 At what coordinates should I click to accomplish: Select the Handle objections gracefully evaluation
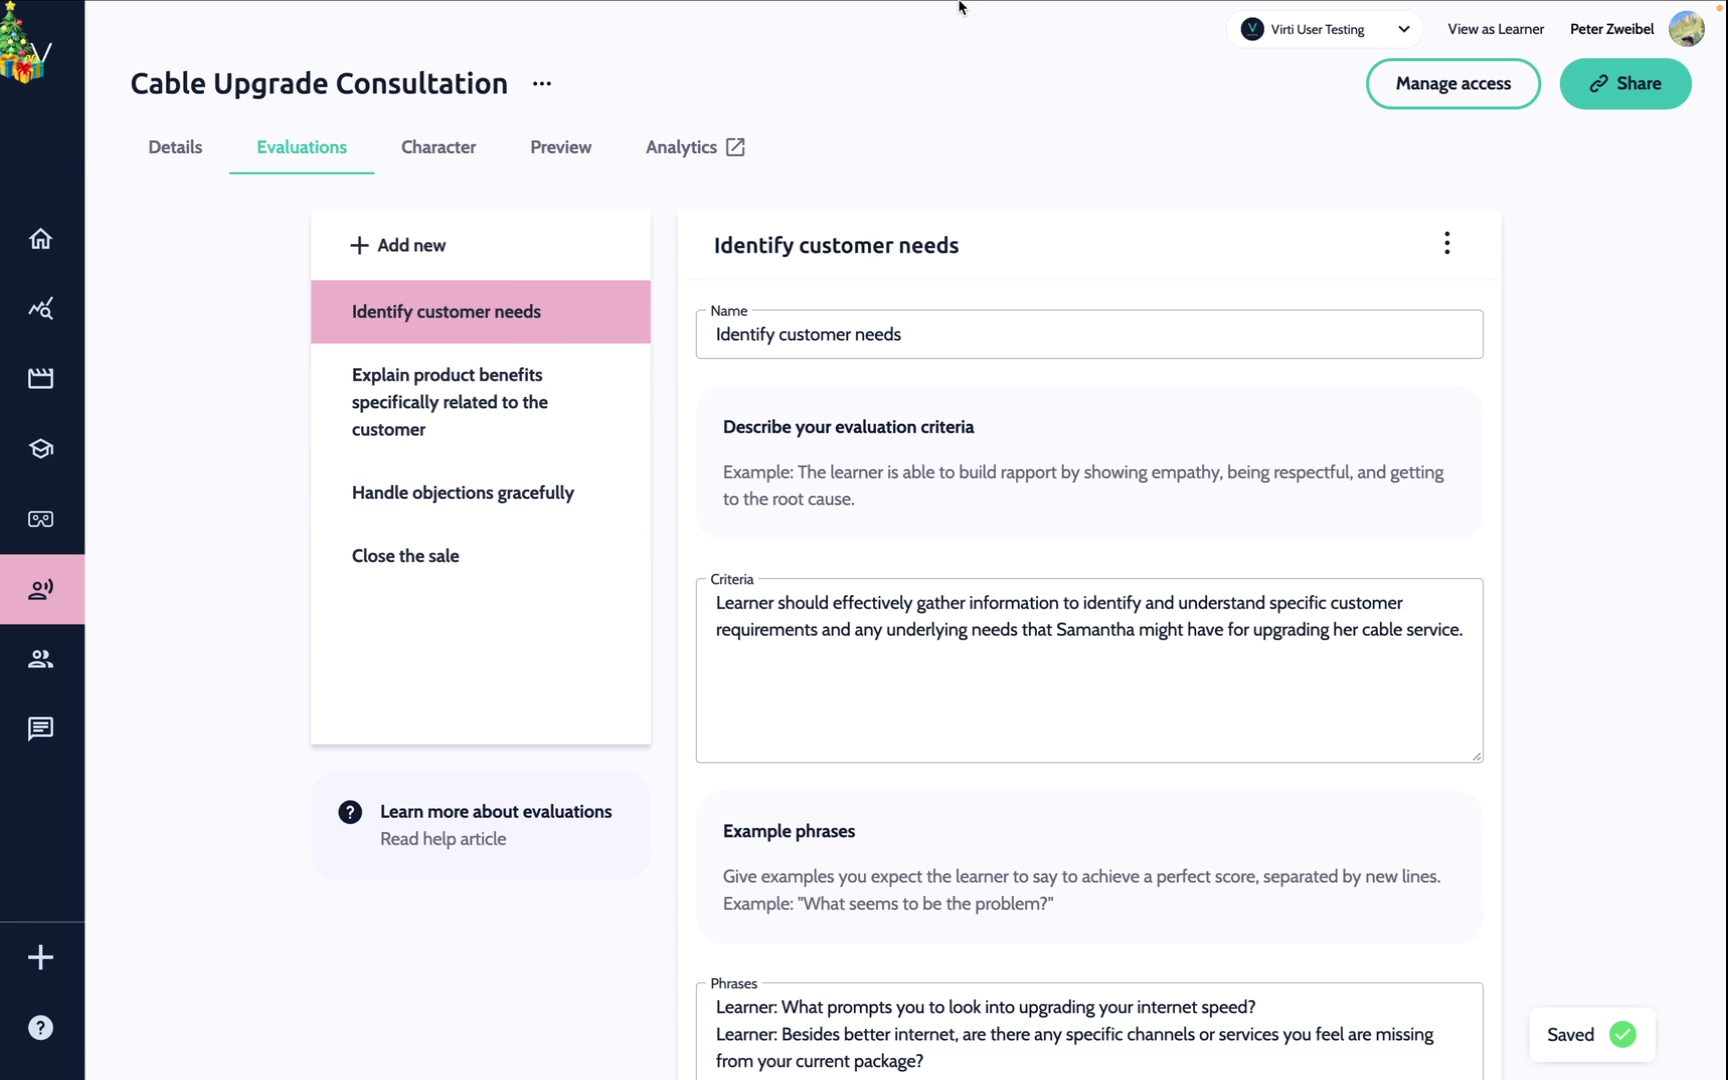(x=463, y=493)
